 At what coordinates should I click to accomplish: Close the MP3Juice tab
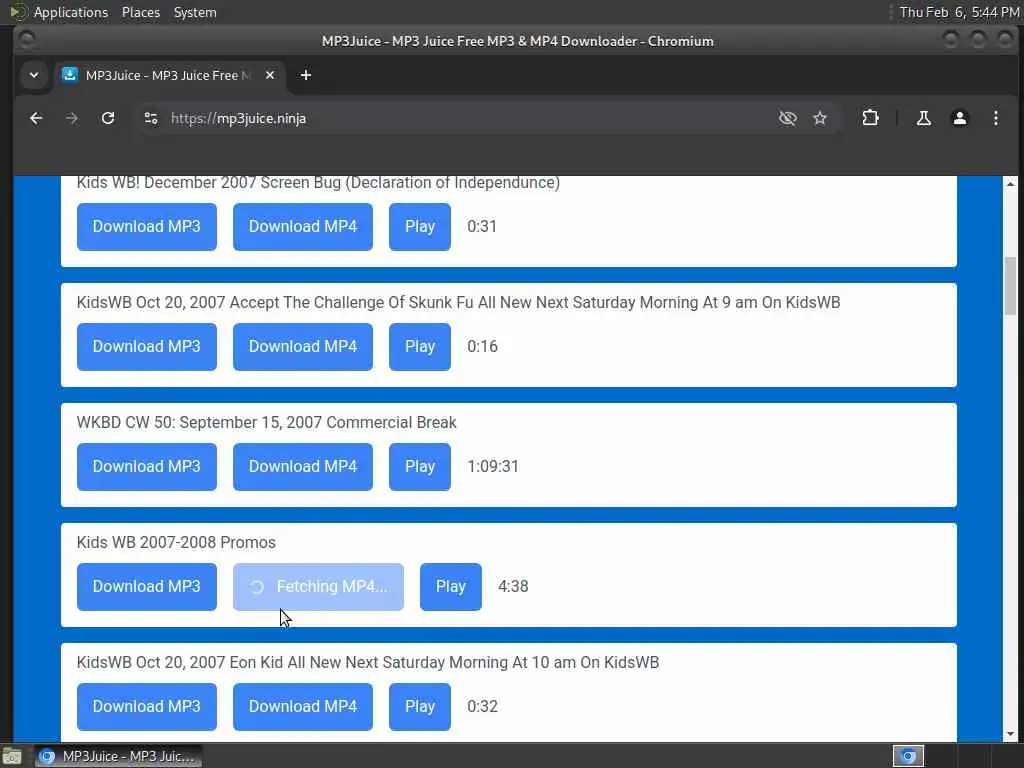(270, 75)
